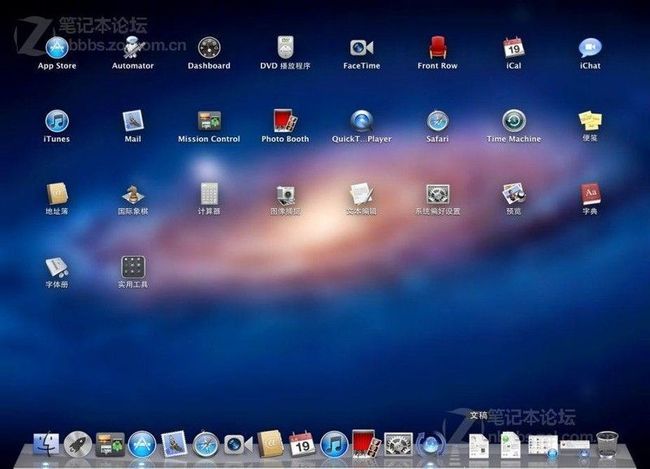Viewport: 650px width, 469px height.
Task: Launch Time Machine from Launchpad grid
Action: (514, 121)
